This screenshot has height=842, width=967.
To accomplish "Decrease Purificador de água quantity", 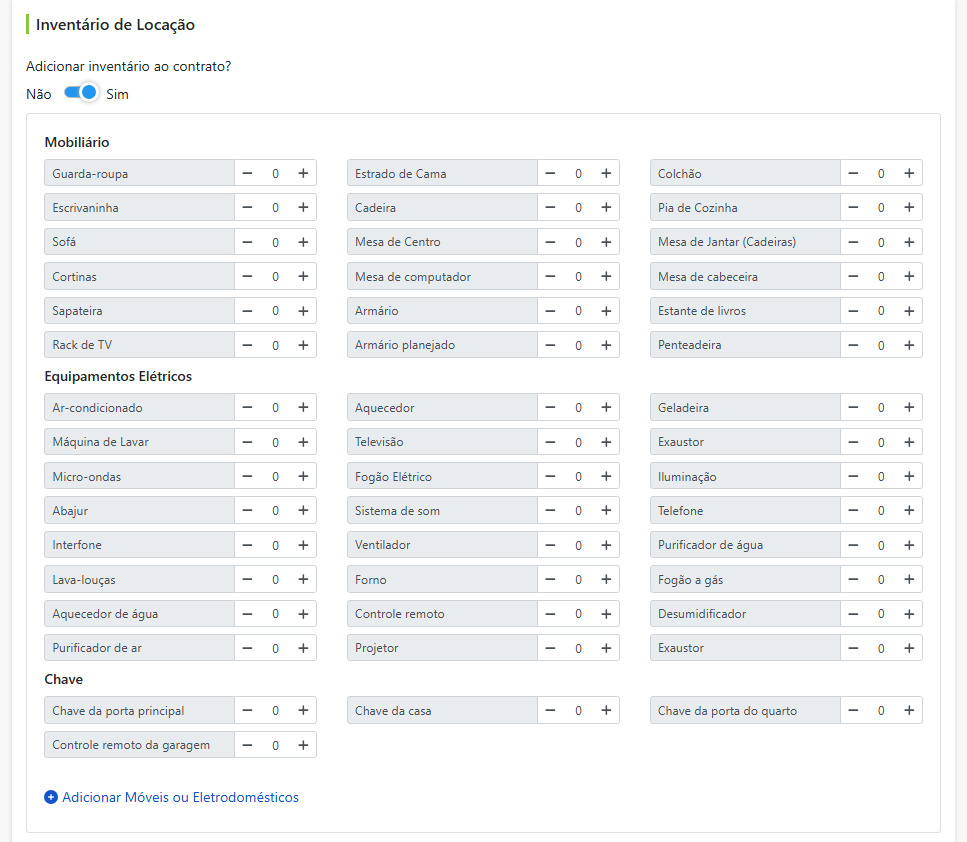I will point(853,545).
